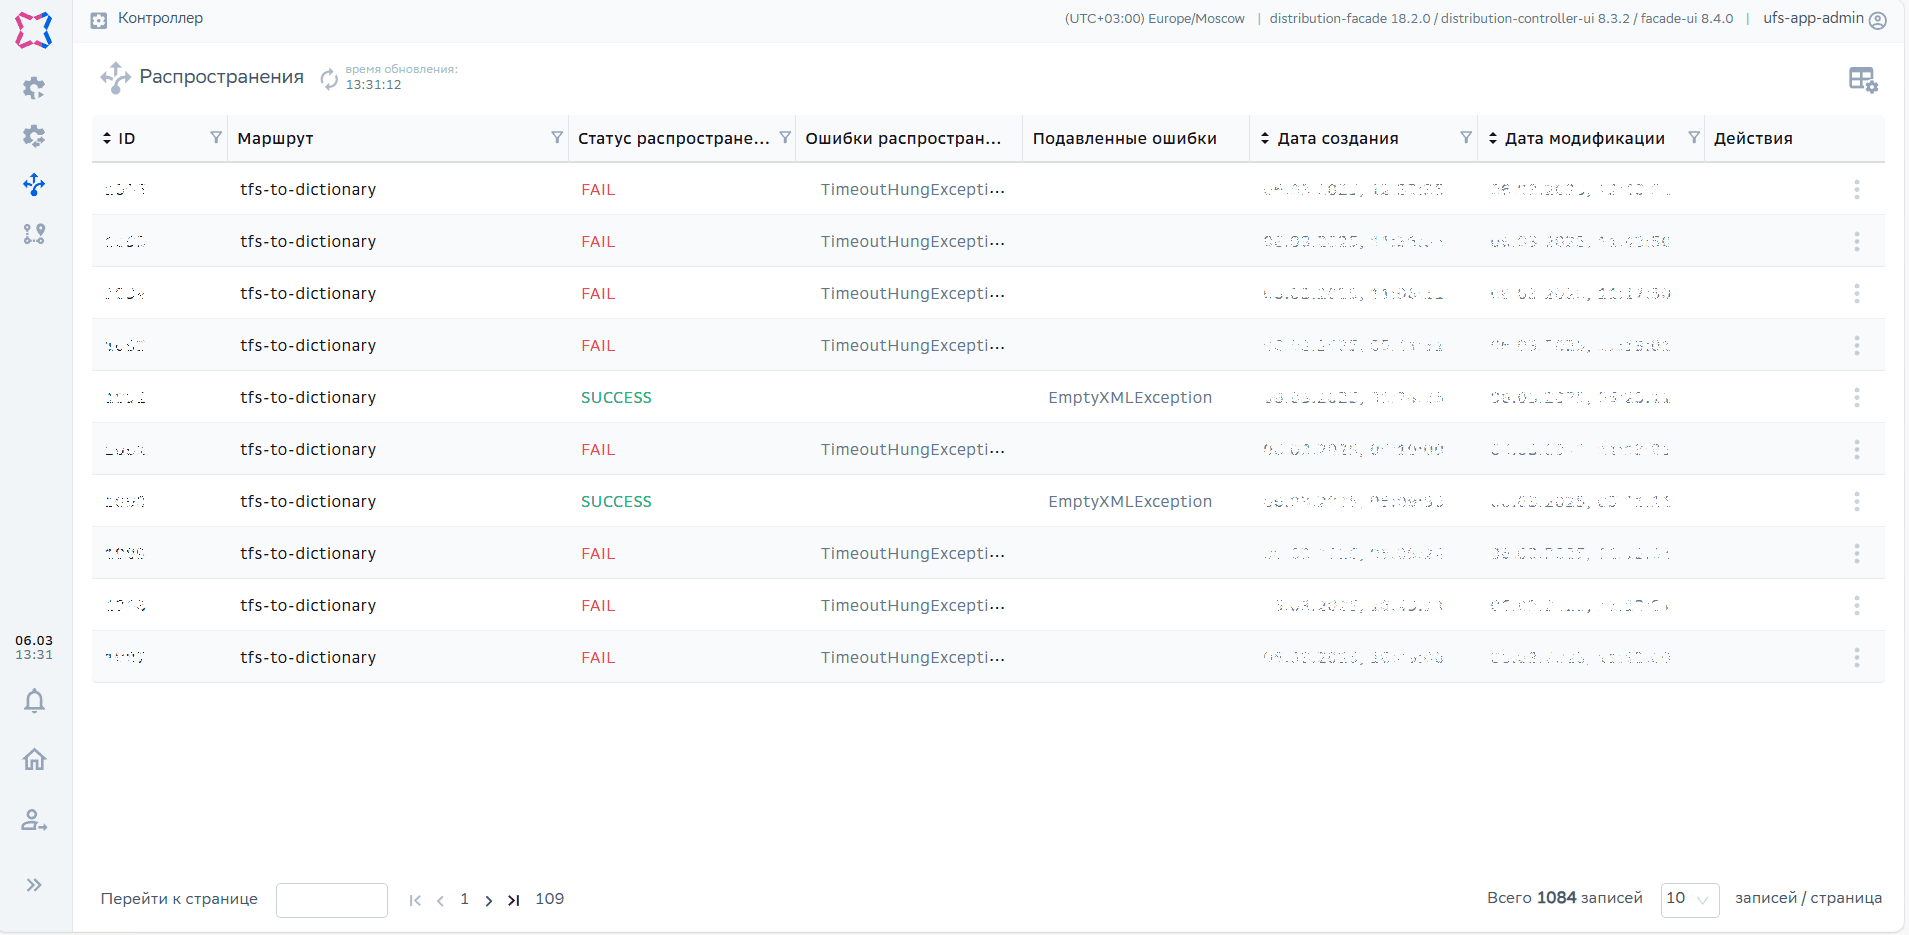Screen dimensions: 1909x935
Task: Open filter for Статус распространения column
Action: tap(785, 138)
